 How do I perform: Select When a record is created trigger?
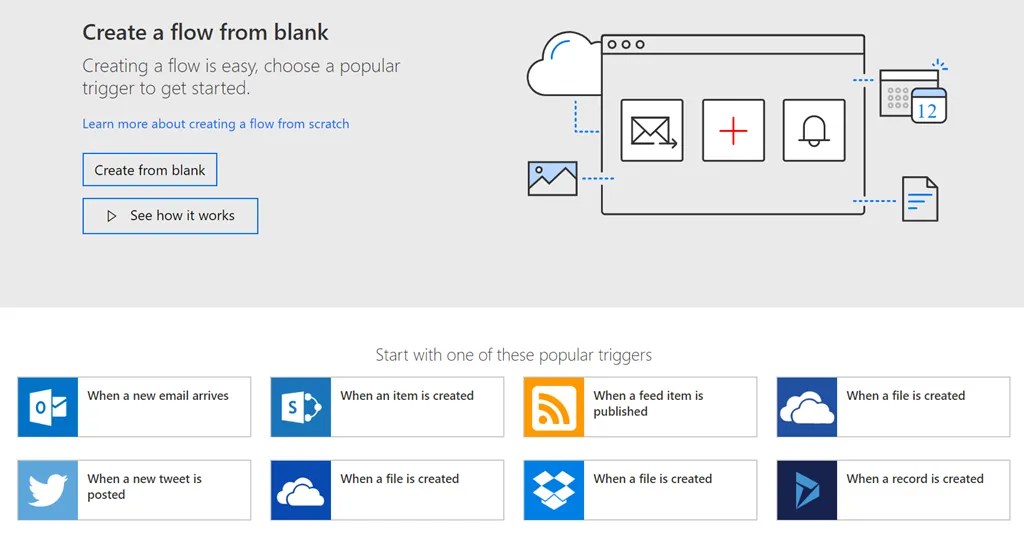(x=893, y=490)
